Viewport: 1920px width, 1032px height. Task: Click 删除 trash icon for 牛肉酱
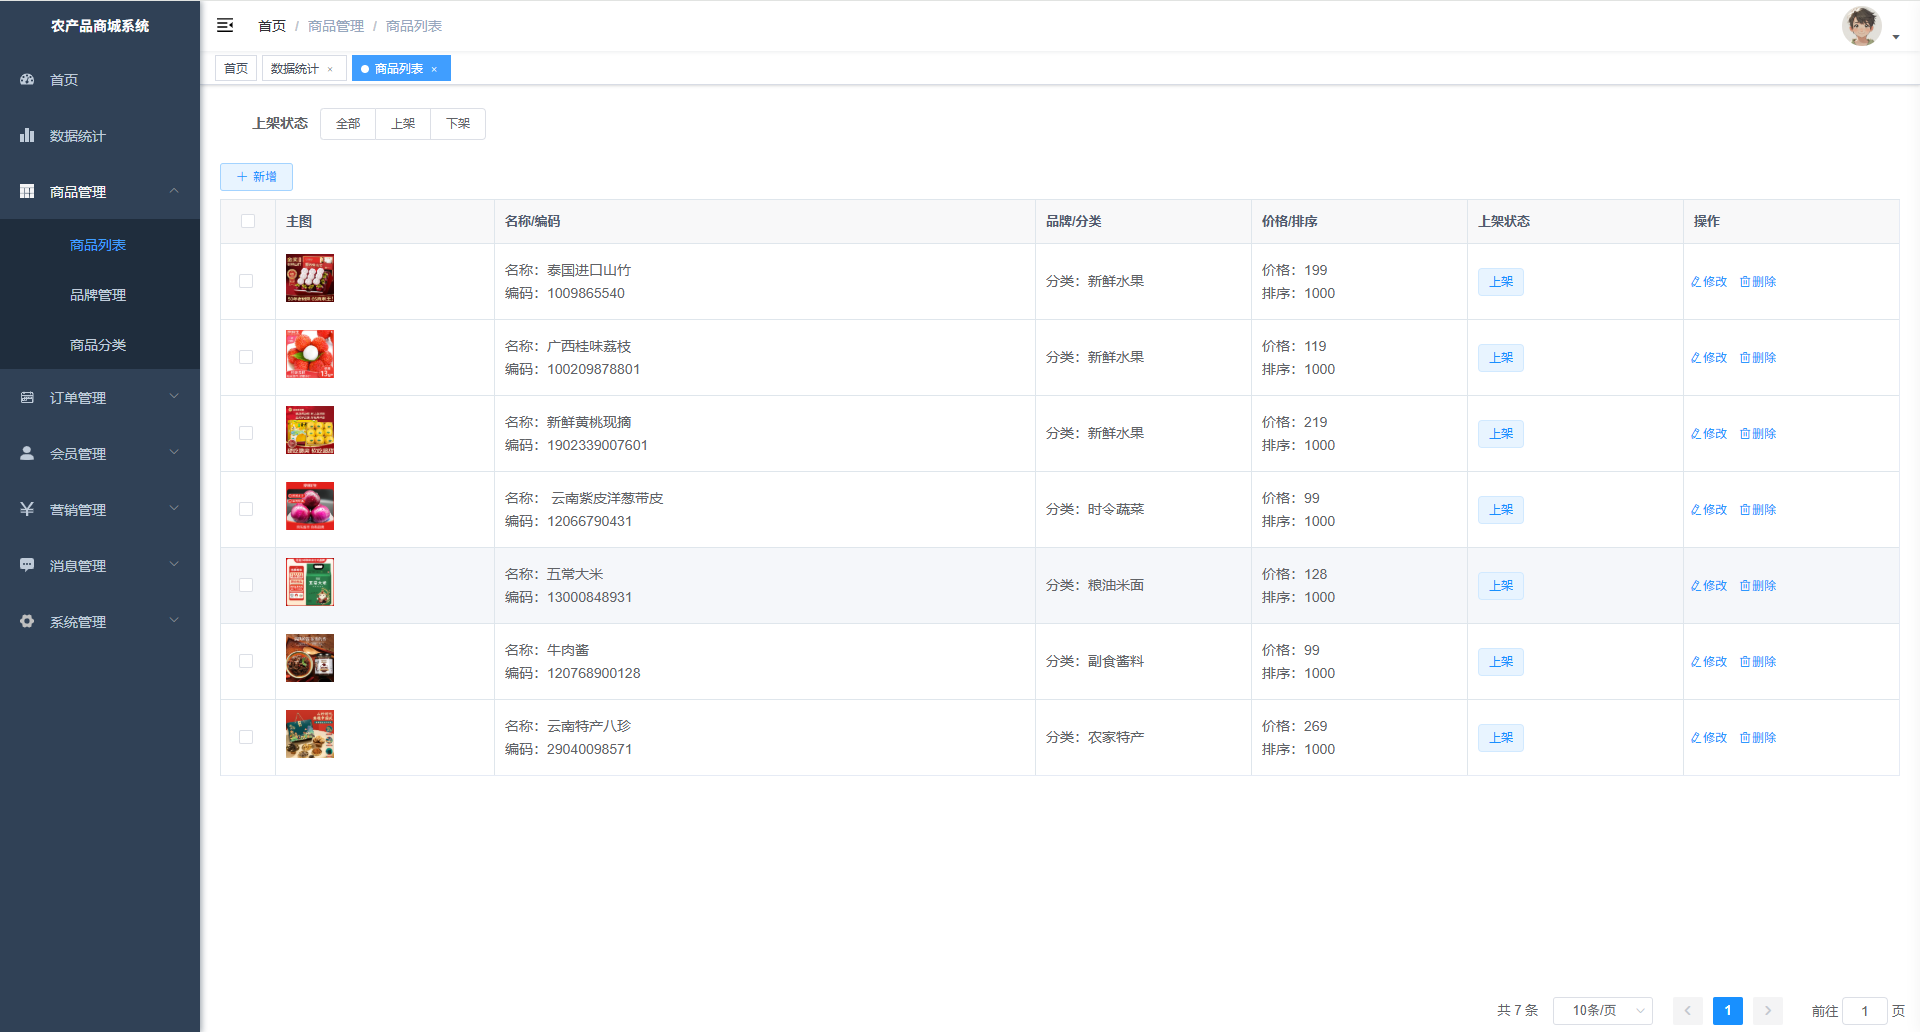(1745, 662)
